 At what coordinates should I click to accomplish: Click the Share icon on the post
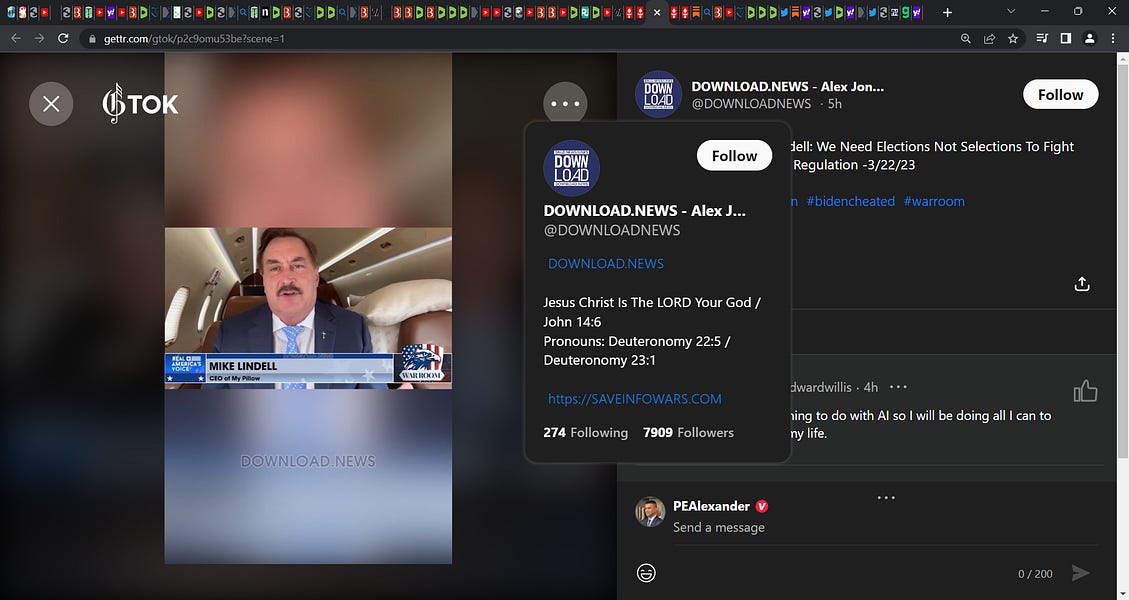(1081, 283)
